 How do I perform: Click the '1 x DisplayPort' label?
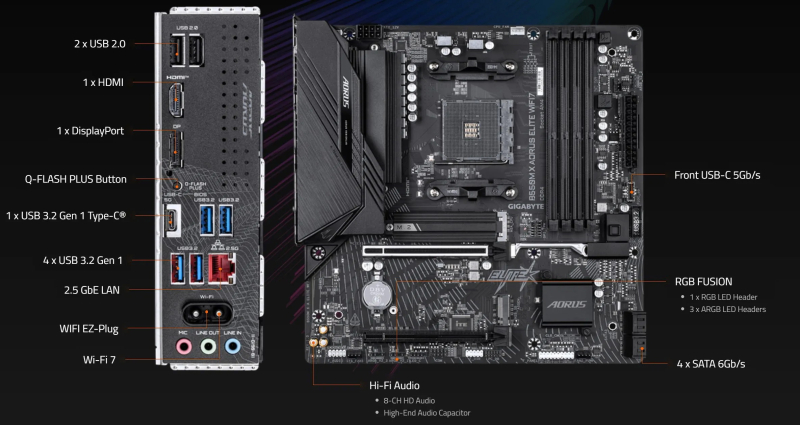coord(90,131)
